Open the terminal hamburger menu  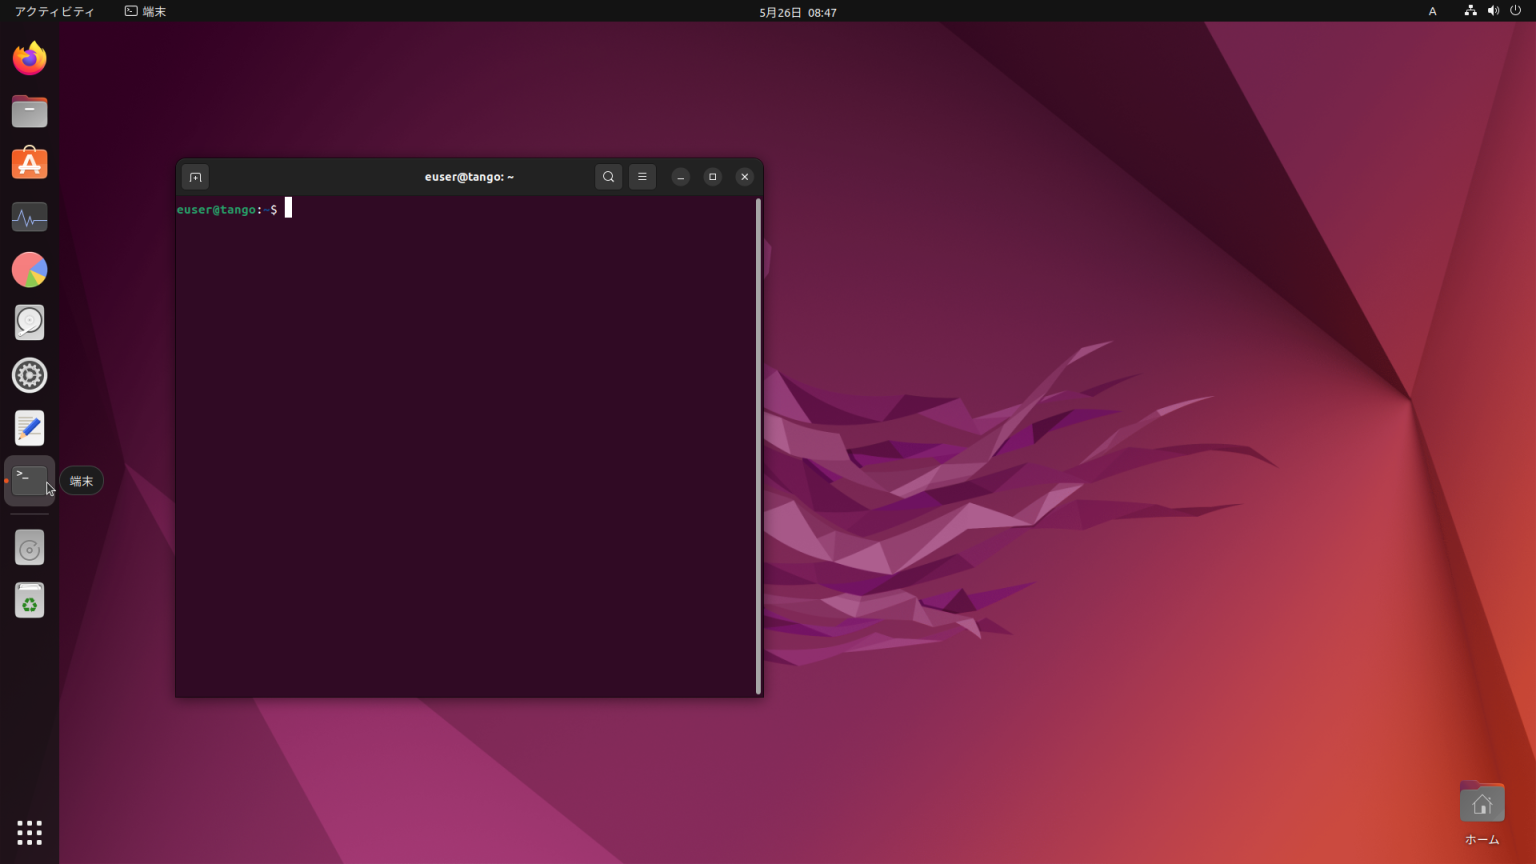[x=642, y=176]
